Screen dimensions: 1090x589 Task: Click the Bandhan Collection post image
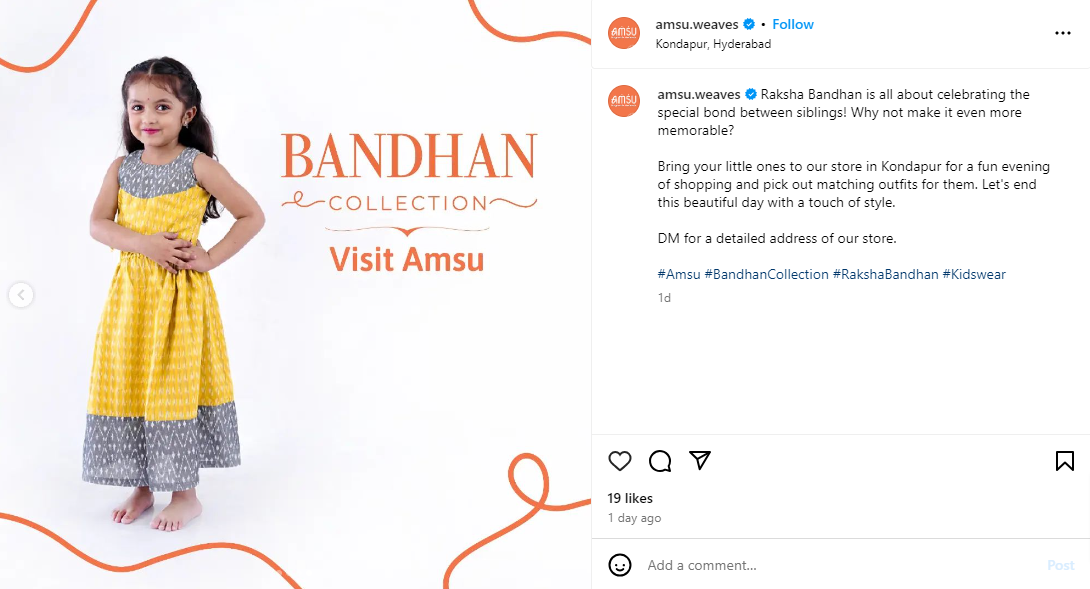coord(295,295)
